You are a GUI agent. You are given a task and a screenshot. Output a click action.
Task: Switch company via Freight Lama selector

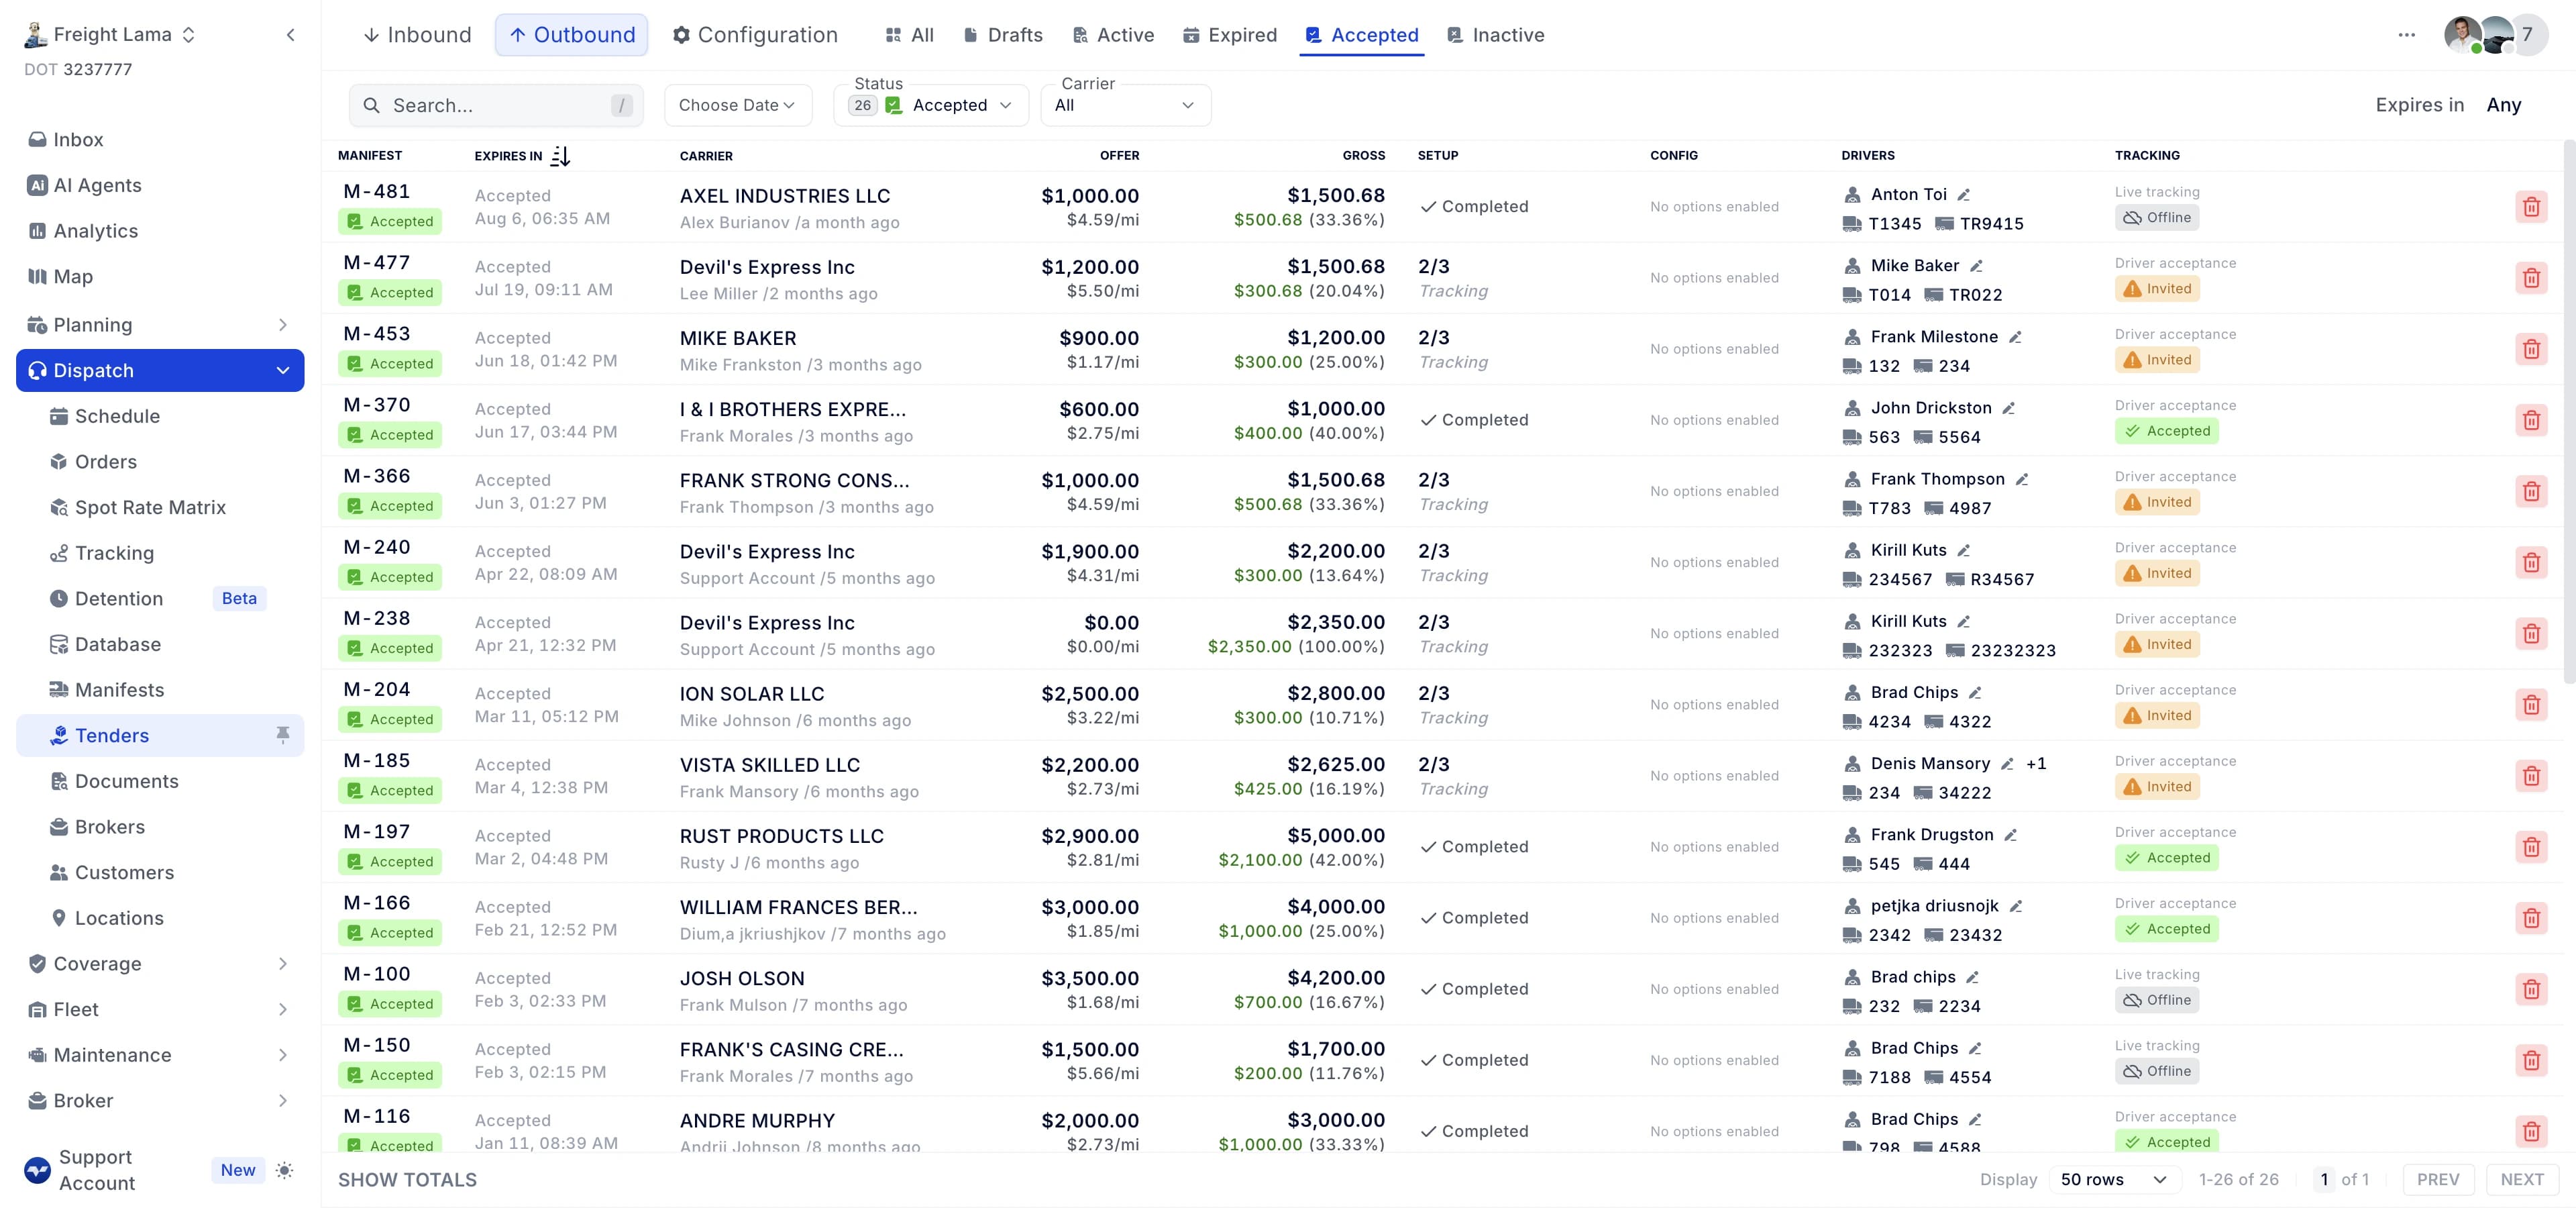110,35
